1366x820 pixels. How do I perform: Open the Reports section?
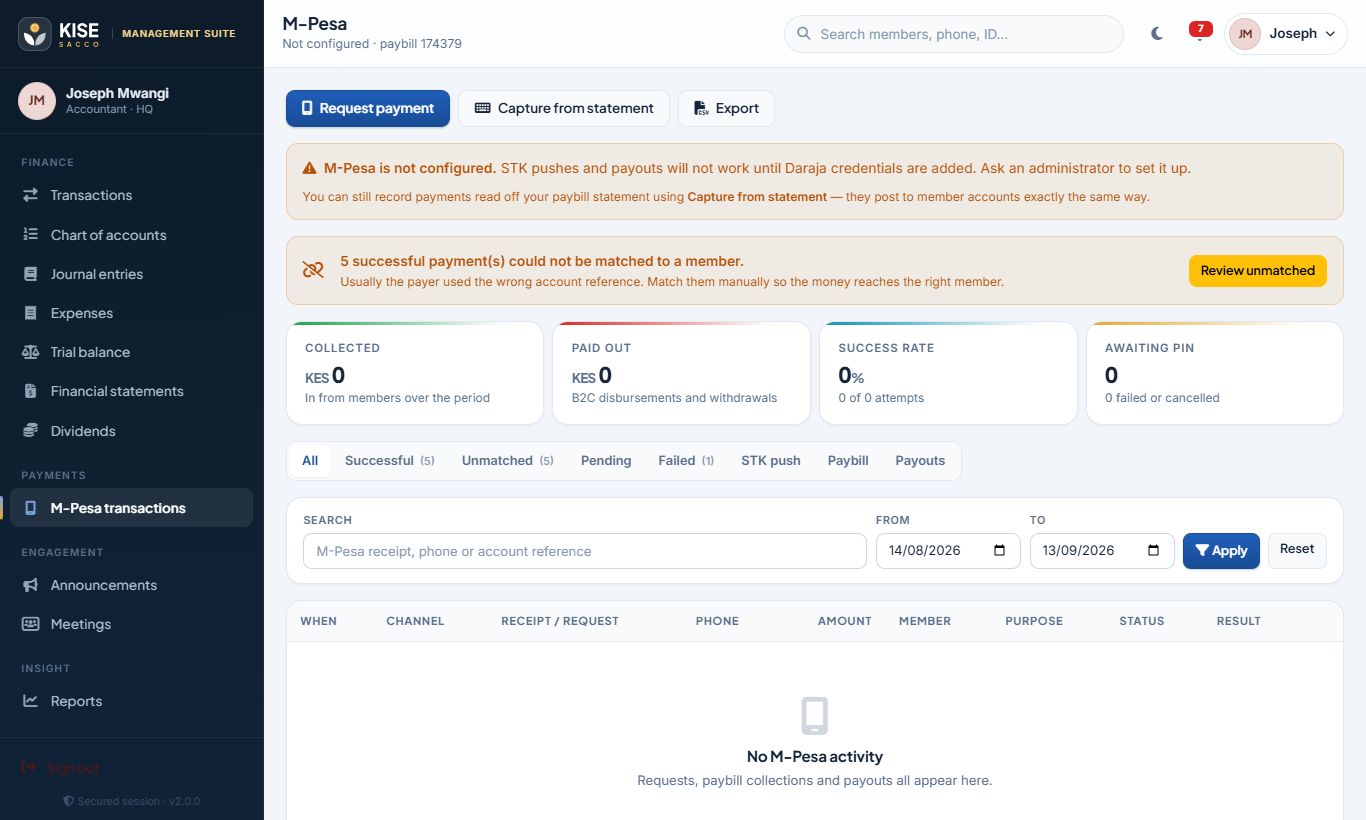point(132,701)
